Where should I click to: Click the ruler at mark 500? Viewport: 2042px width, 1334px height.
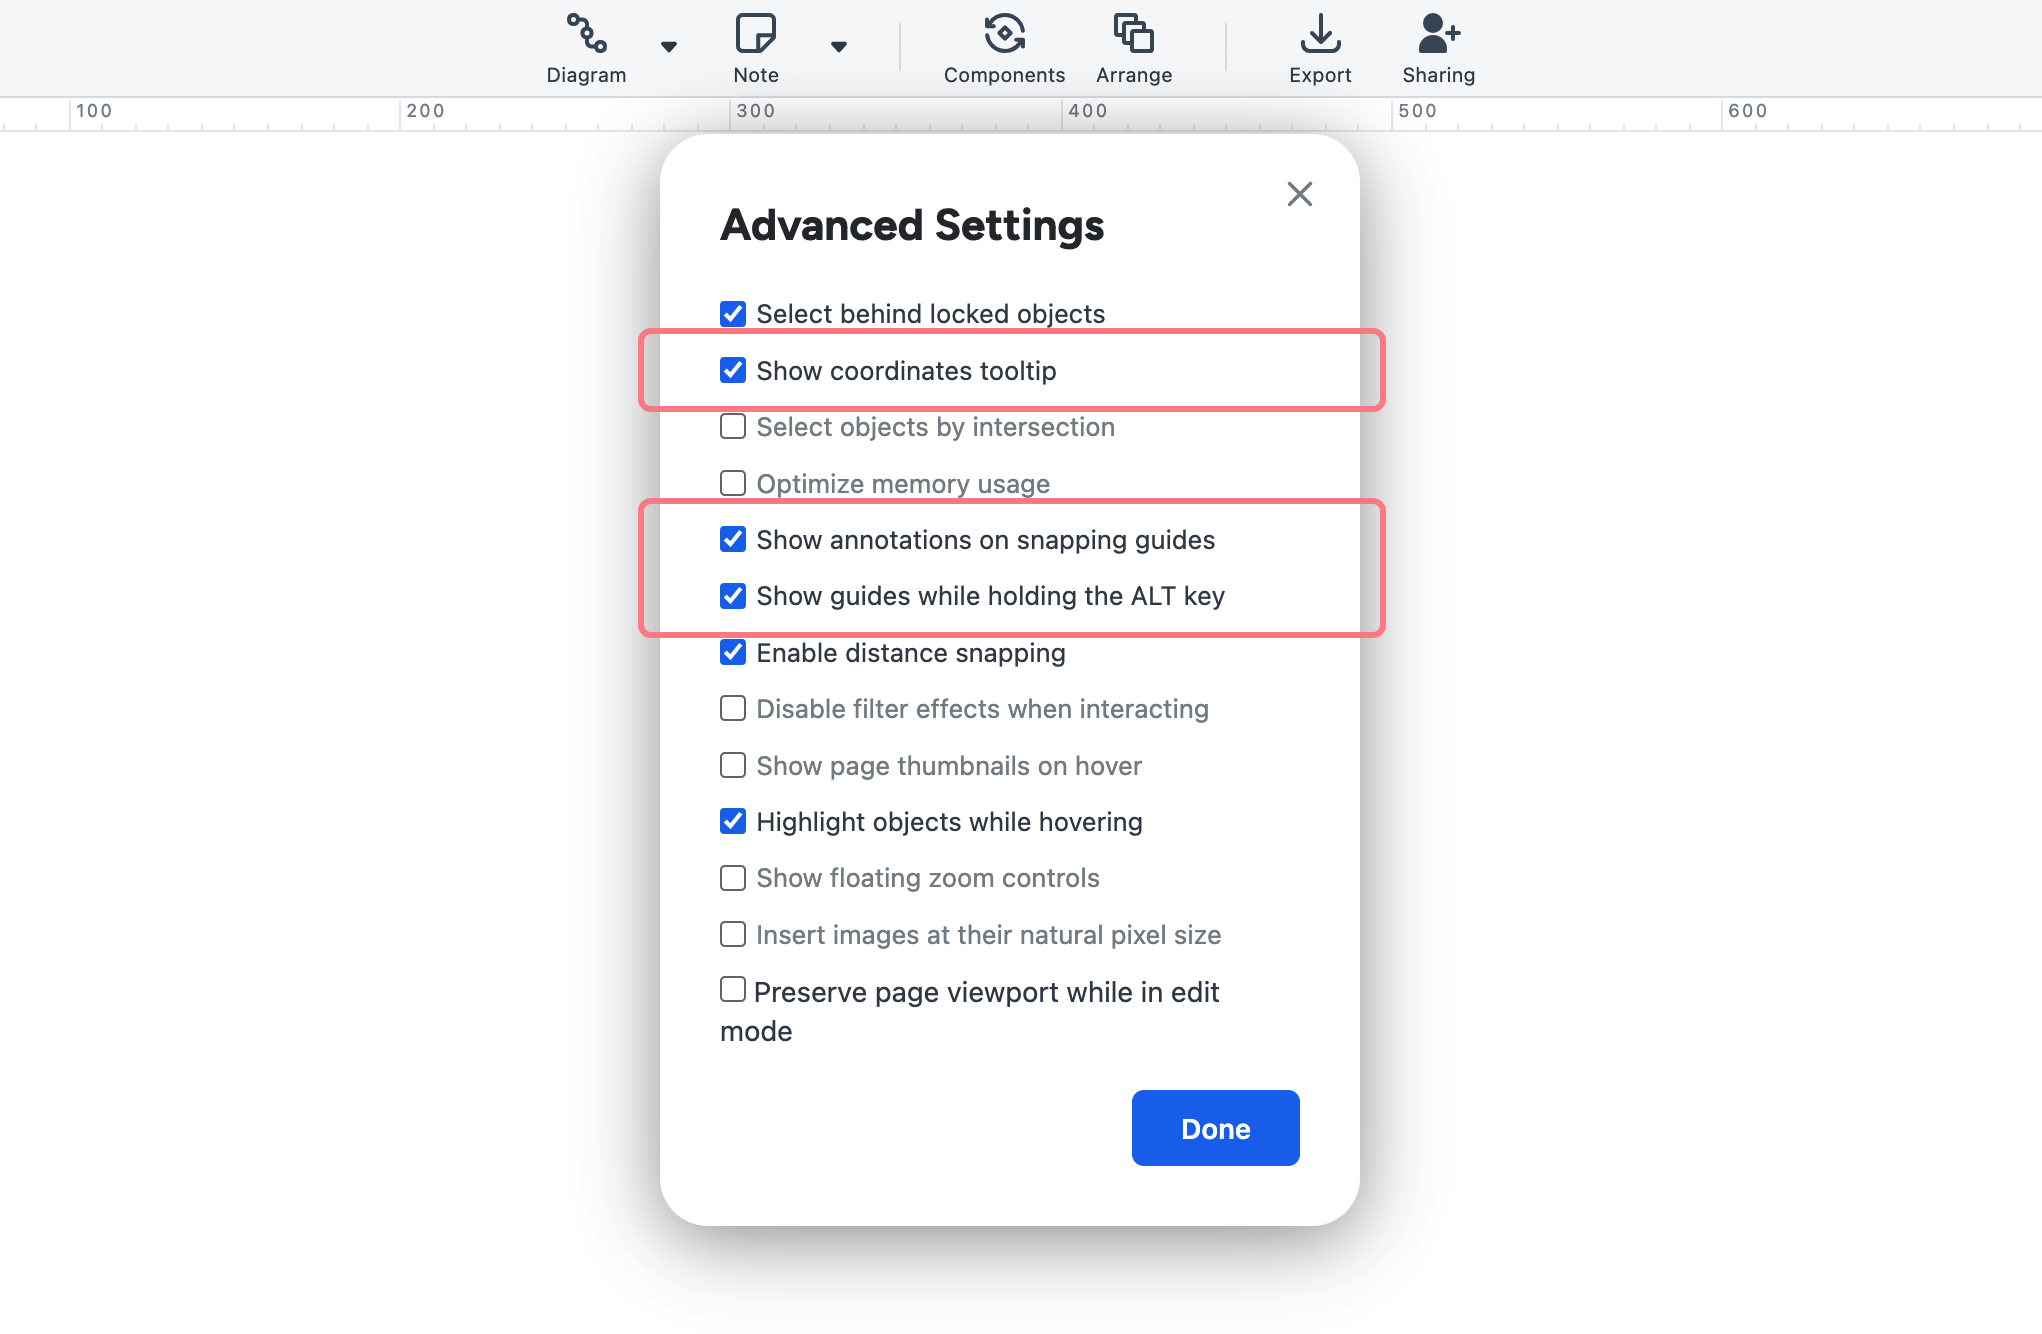coord(1417,111)
